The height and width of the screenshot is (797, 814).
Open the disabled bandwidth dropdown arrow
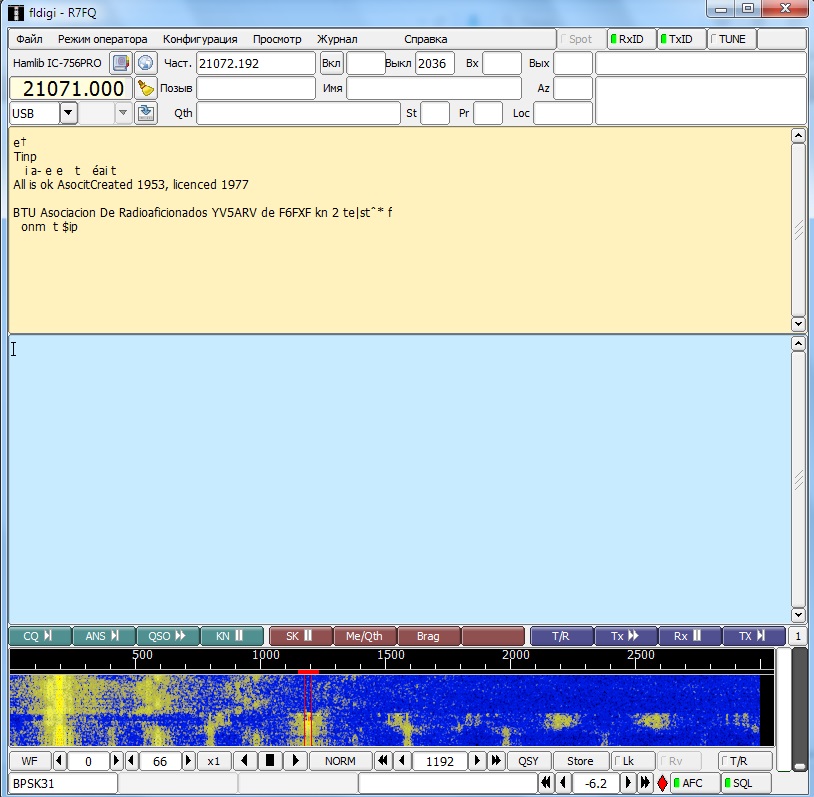click(123, 113)
